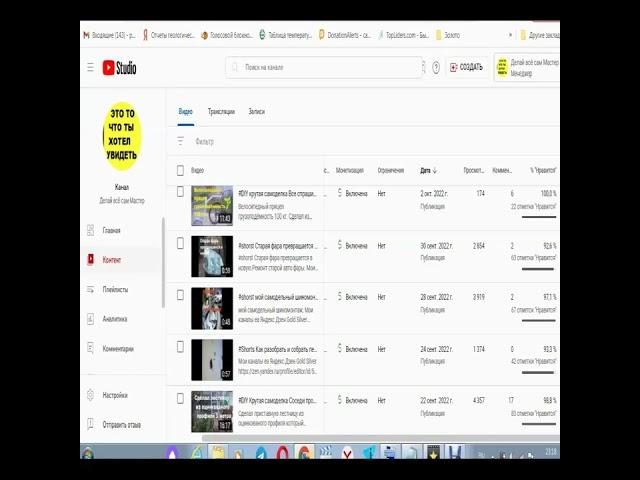Open thumbnail of the 13:43 DIY trailer video
Viewport: 640px width, 480px height.
pos(212,206)
